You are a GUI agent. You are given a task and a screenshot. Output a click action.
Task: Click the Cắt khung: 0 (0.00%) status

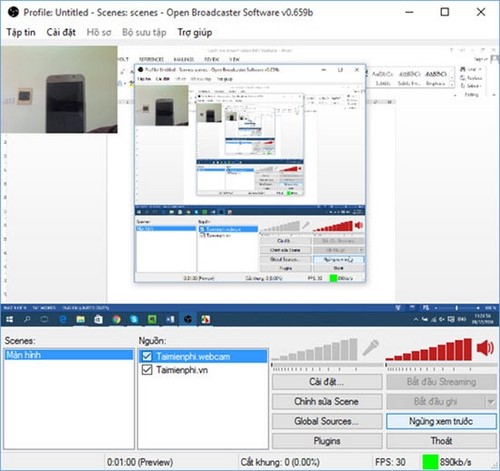(280, 462)
